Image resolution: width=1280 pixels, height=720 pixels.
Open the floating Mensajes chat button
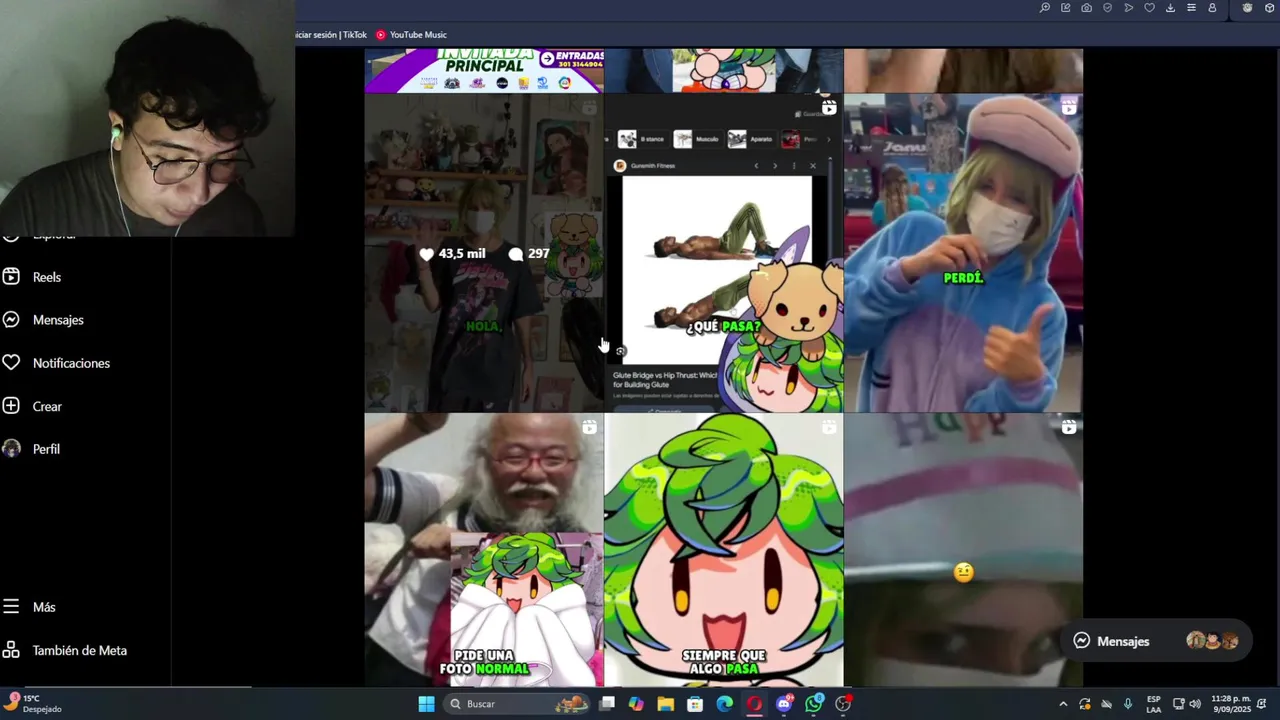tap(1155, 641)
